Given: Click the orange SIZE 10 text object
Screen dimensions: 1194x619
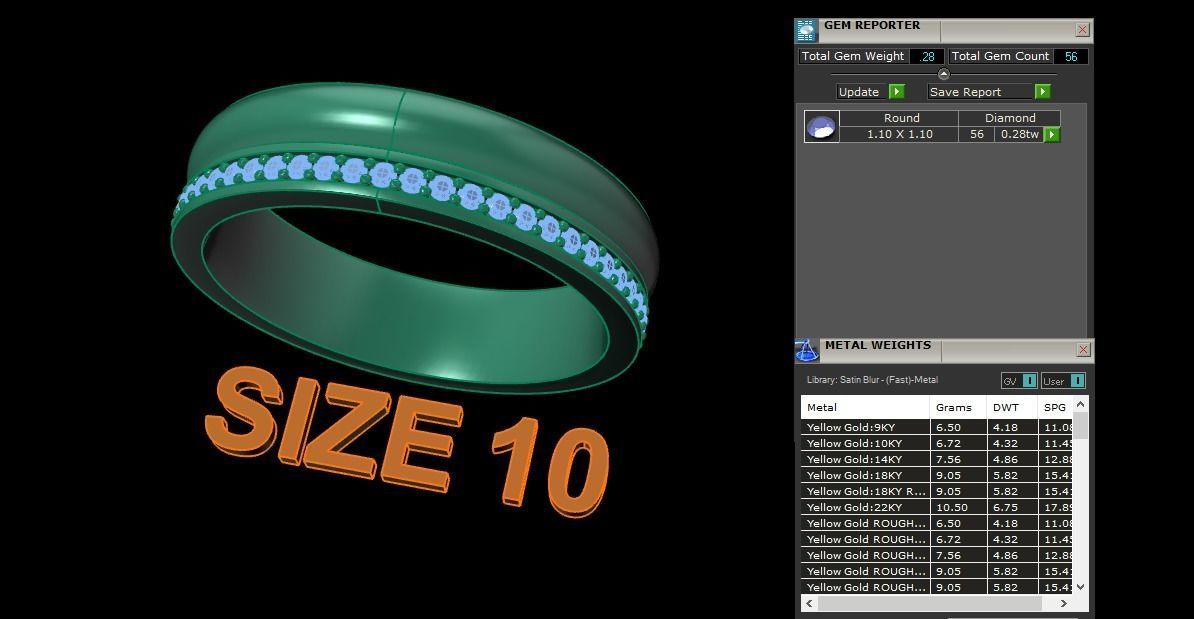Looking at the screenshot, I should click(x=407, y=440).
